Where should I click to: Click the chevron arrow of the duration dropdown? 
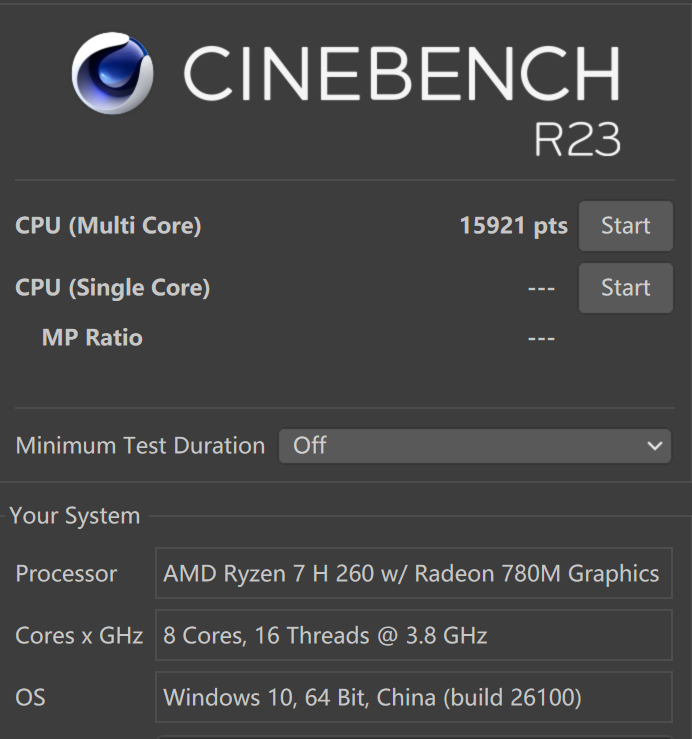point(655,446)
